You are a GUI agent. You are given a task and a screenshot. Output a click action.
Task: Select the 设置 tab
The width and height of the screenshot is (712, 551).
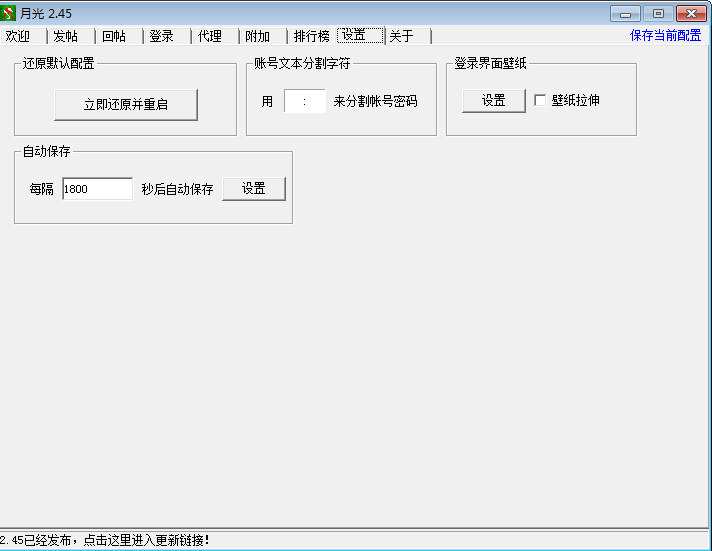click(x=360, y=36)
